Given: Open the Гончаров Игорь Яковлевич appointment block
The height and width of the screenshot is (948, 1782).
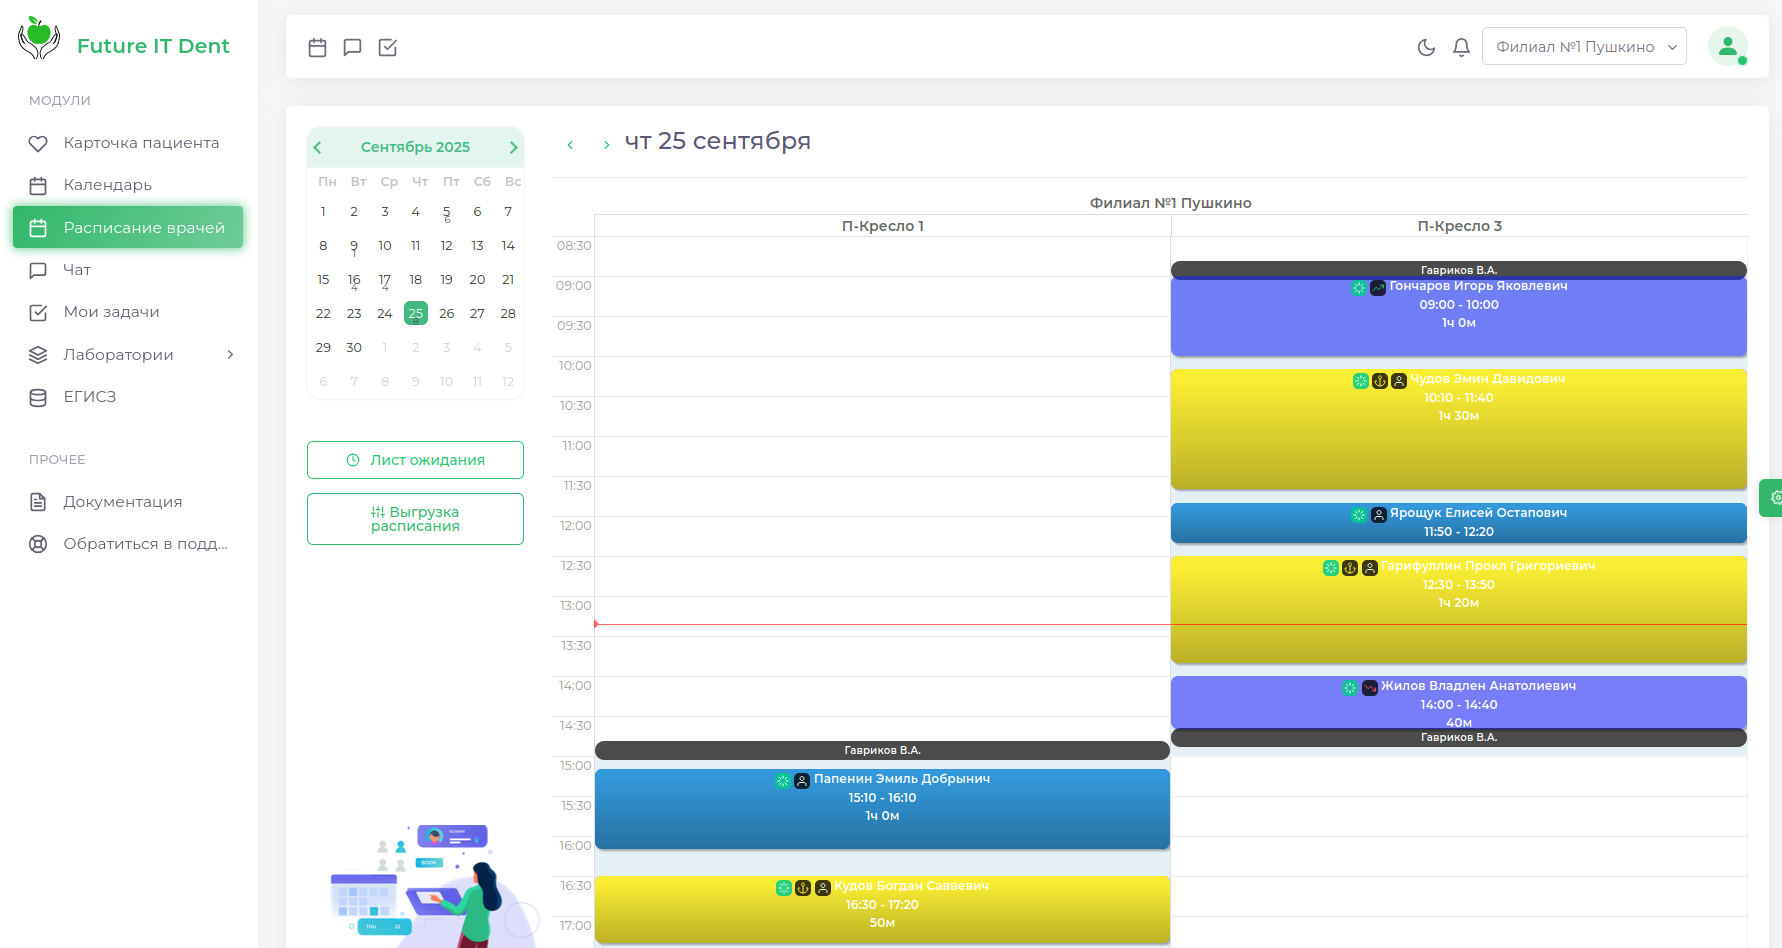Looking at the screenshot, I should [1459, 316].
